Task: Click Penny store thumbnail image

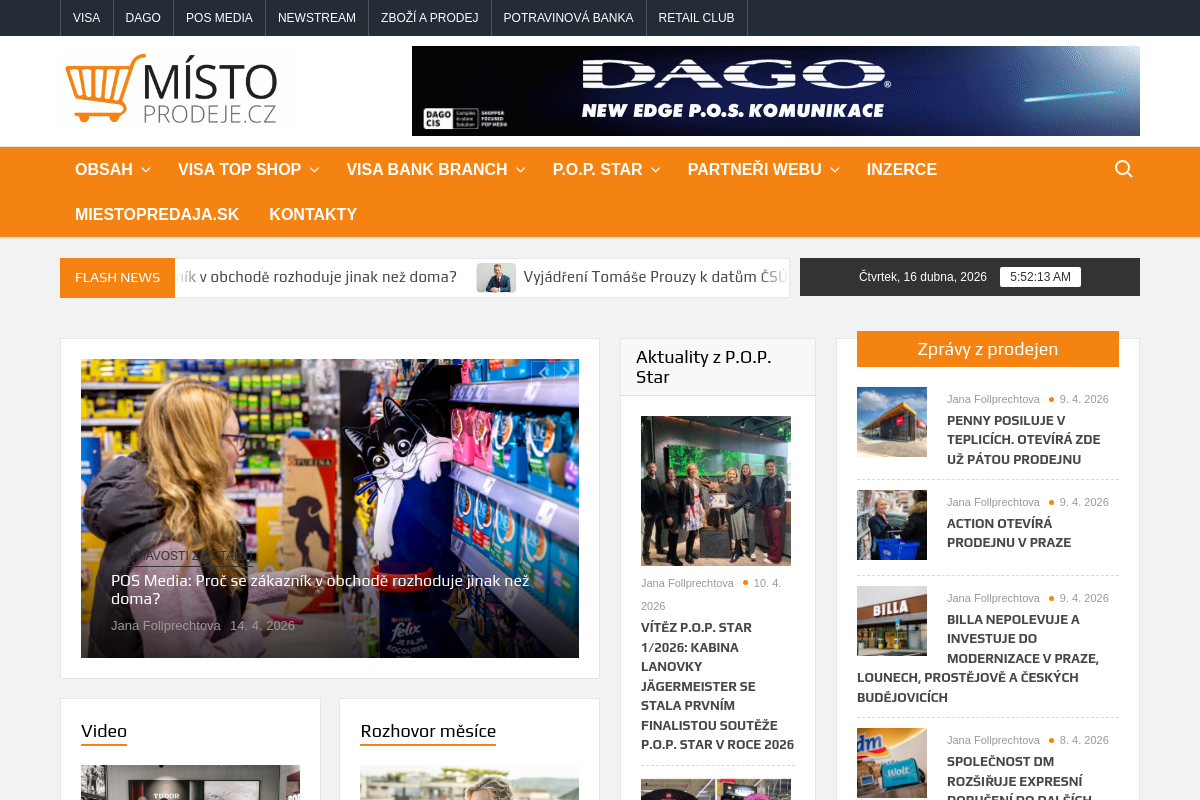Action: [x=892, y=422]
